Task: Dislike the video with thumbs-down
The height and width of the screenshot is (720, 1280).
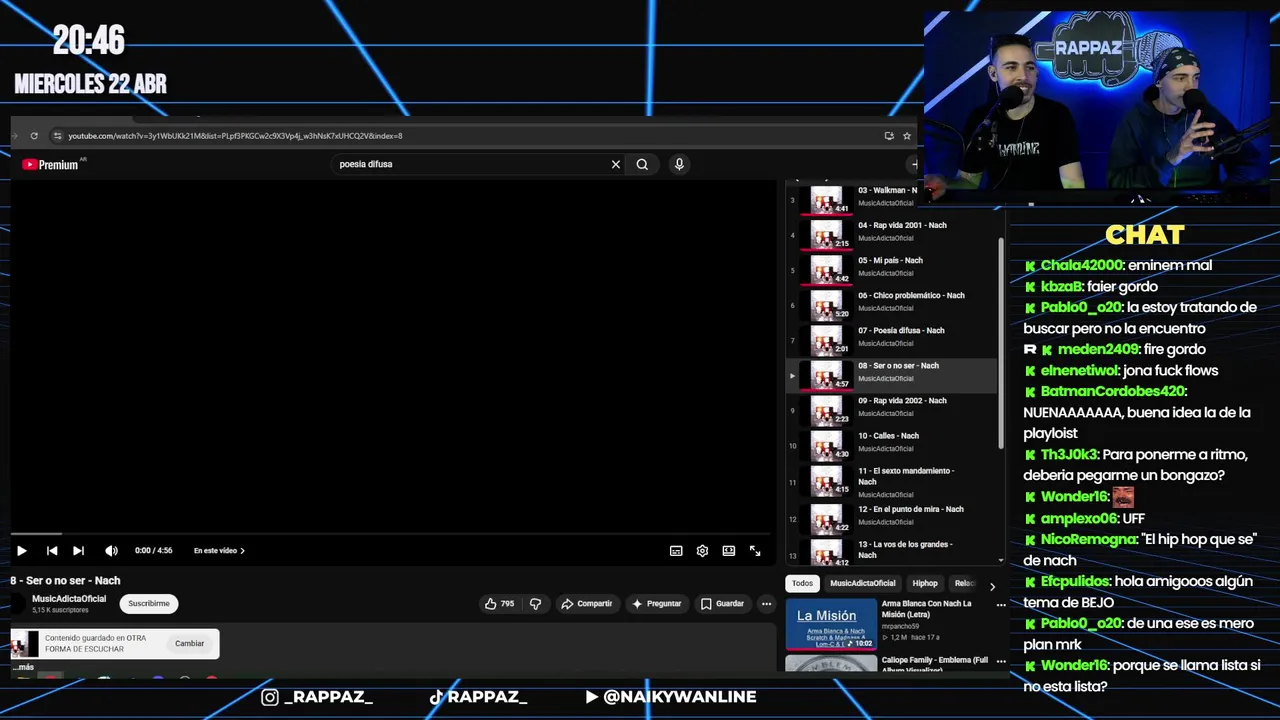Action: click(x=535, y=604)
